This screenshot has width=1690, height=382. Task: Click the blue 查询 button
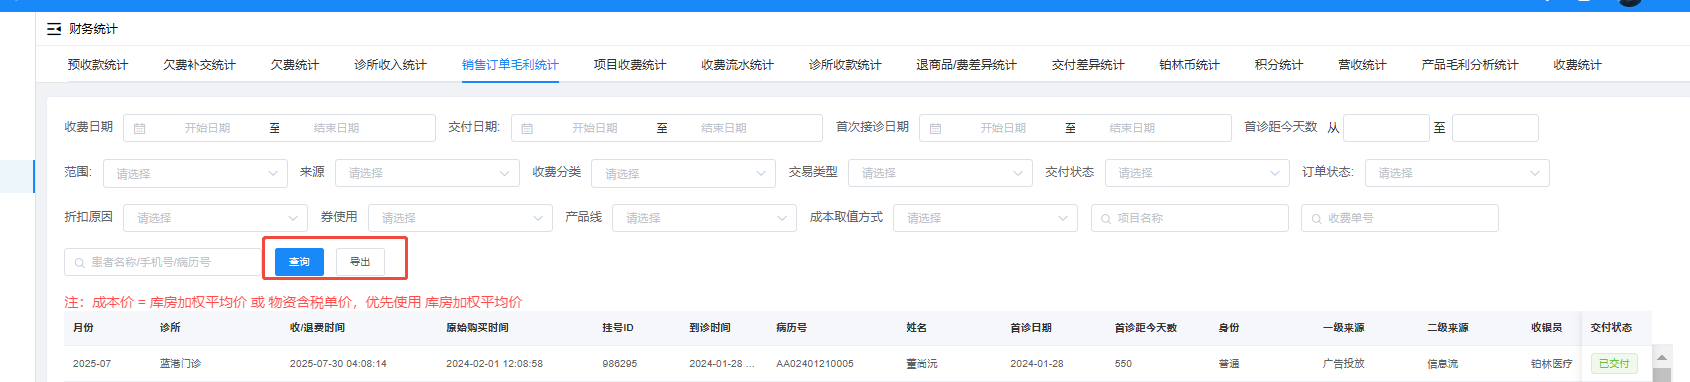click(x=299, y=261)
